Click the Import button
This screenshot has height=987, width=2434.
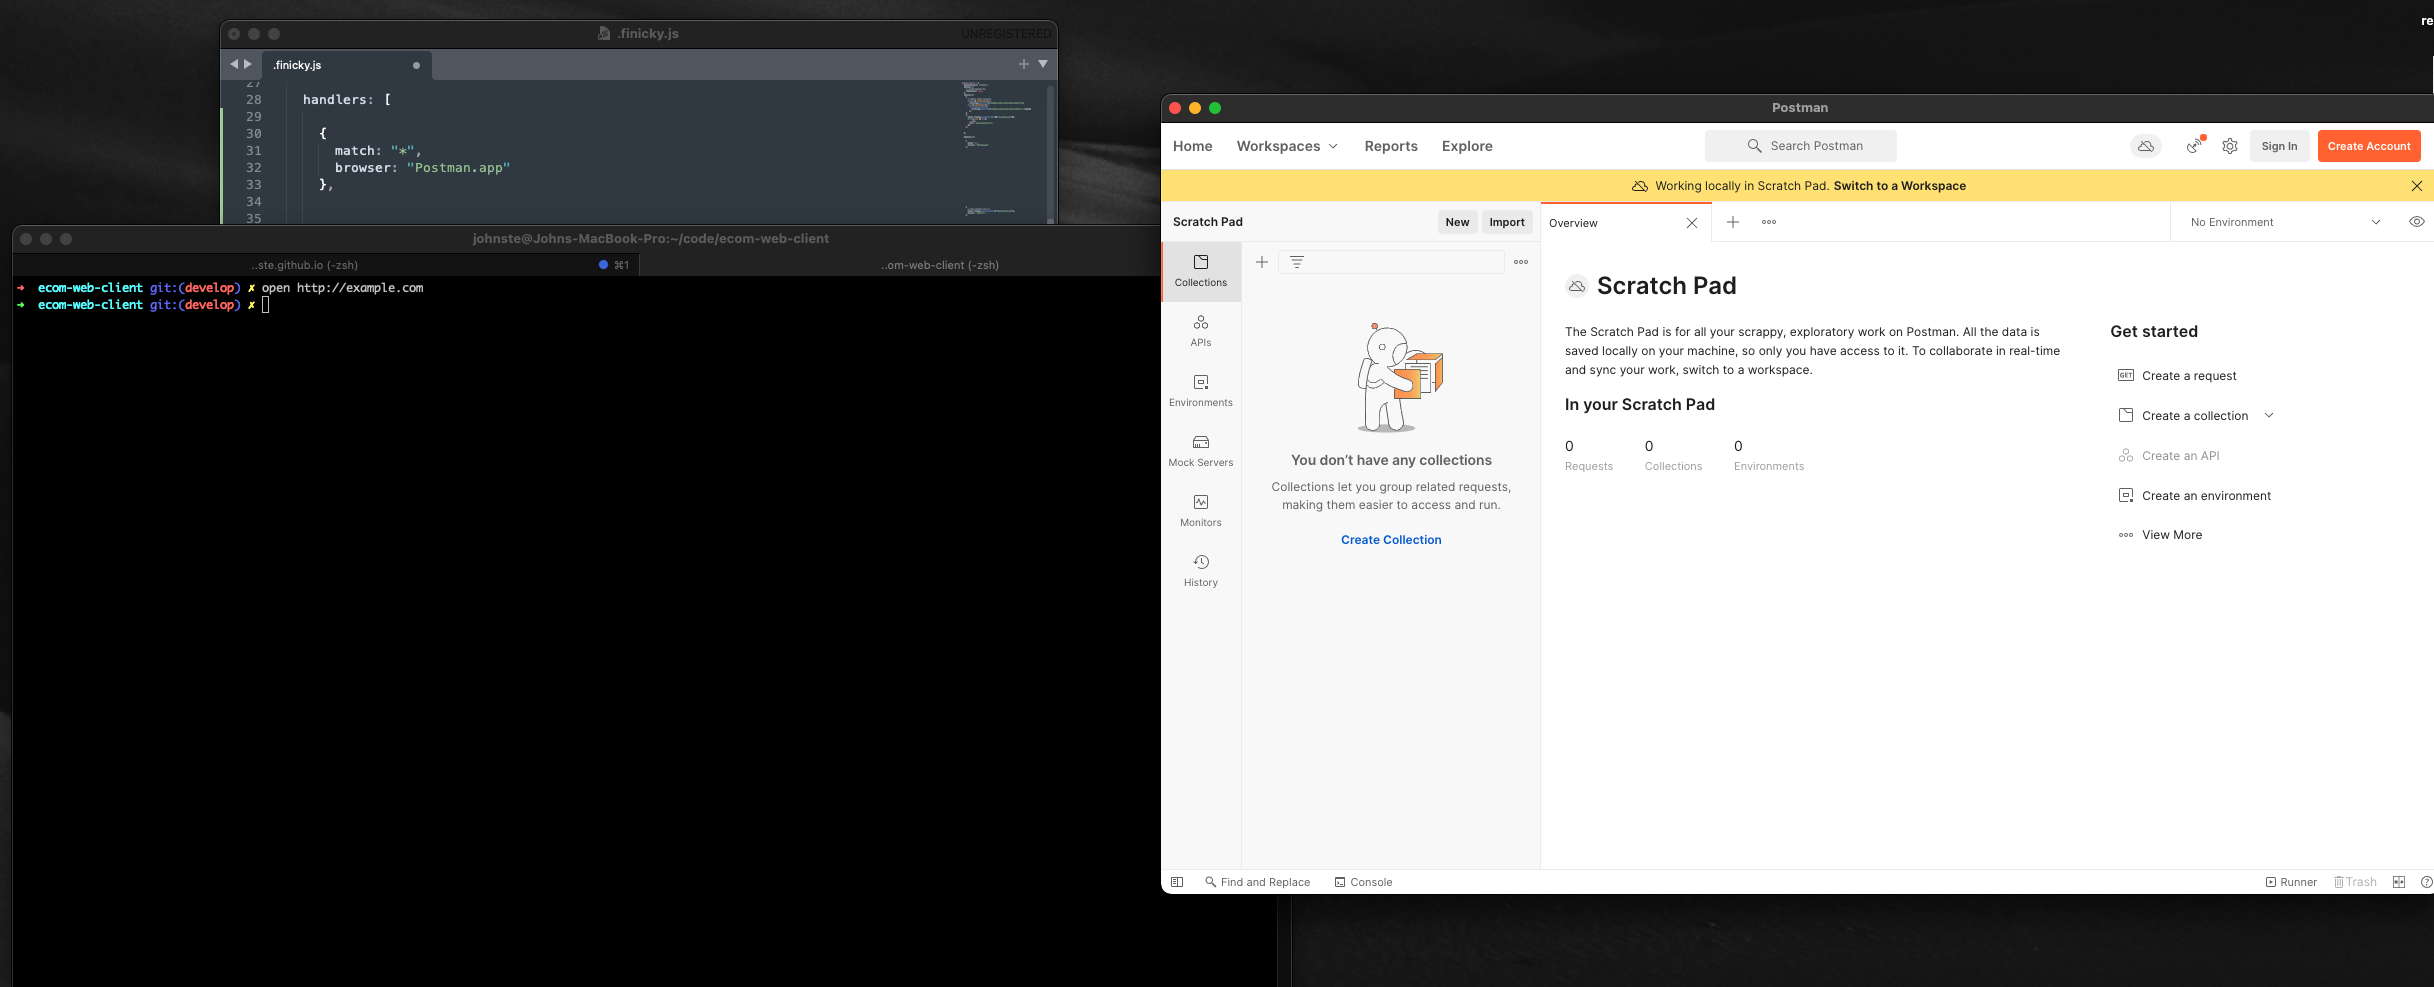(x=1506, y=222)
